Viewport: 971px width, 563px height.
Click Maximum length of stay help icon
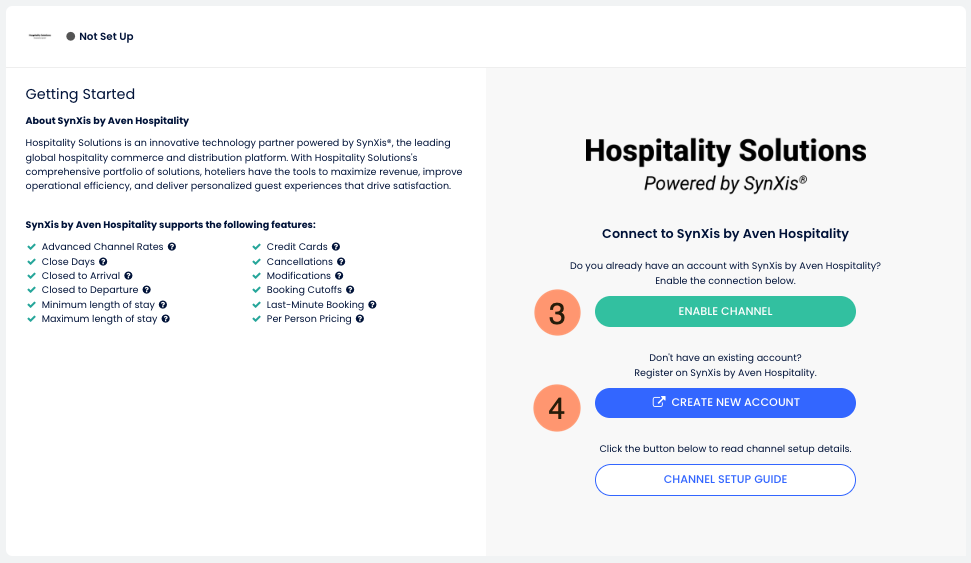click(166, 319)
